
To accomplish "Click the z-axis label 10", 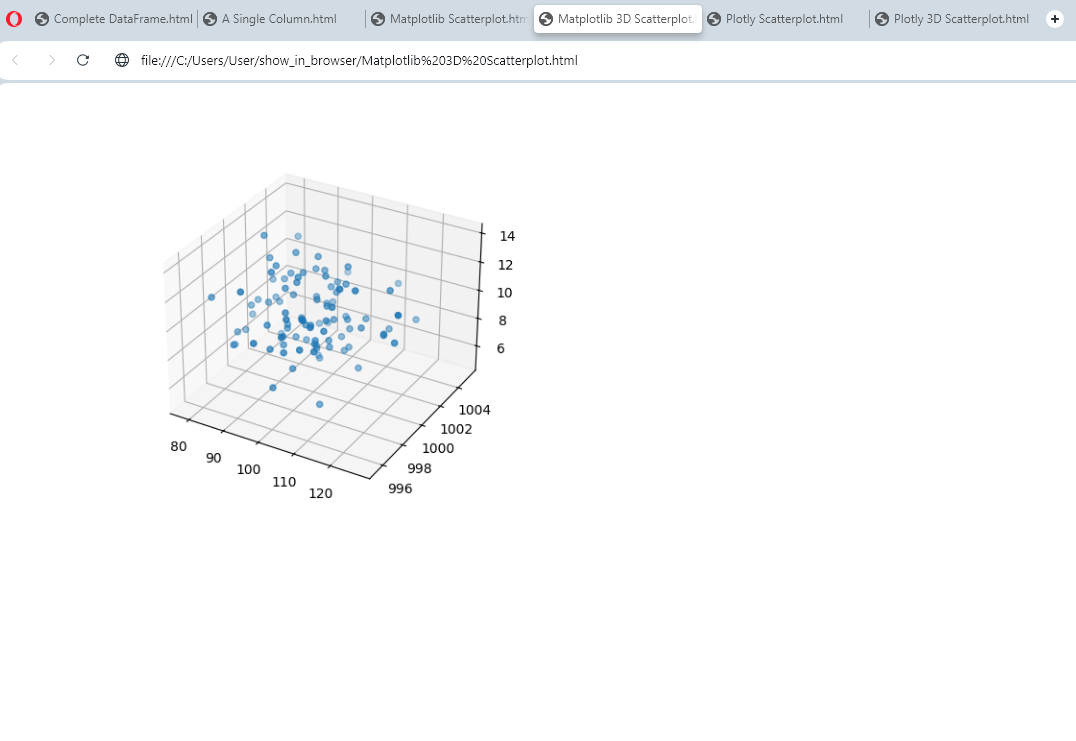I will 504,293.
